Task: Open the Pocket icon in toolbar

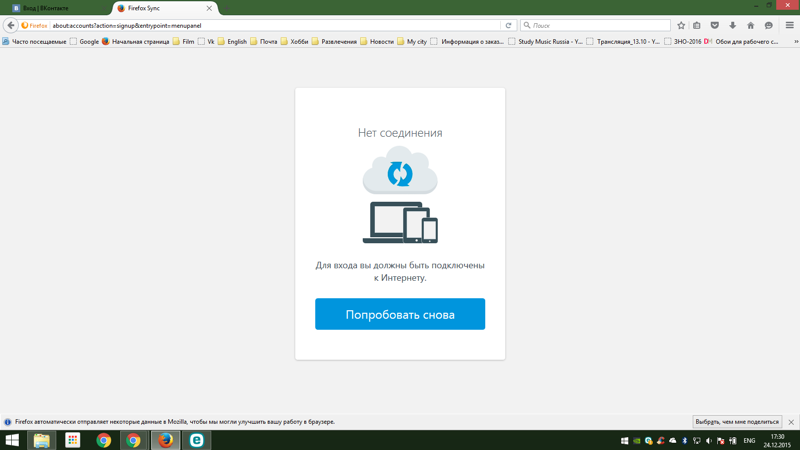Action: [x=715, y=25]
